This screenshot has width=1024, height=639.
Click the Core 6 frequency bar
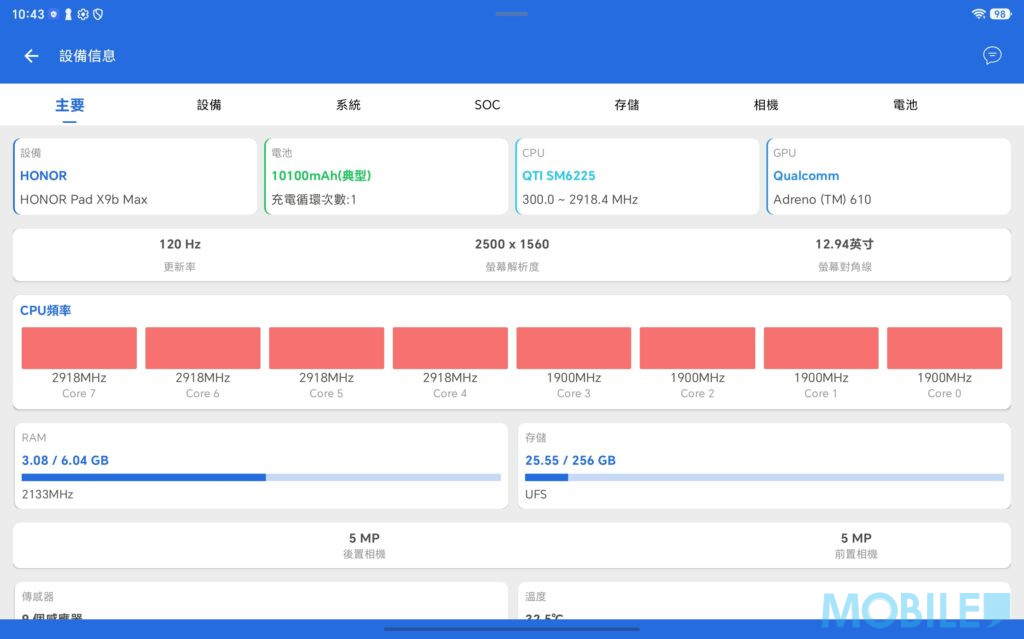202,348
